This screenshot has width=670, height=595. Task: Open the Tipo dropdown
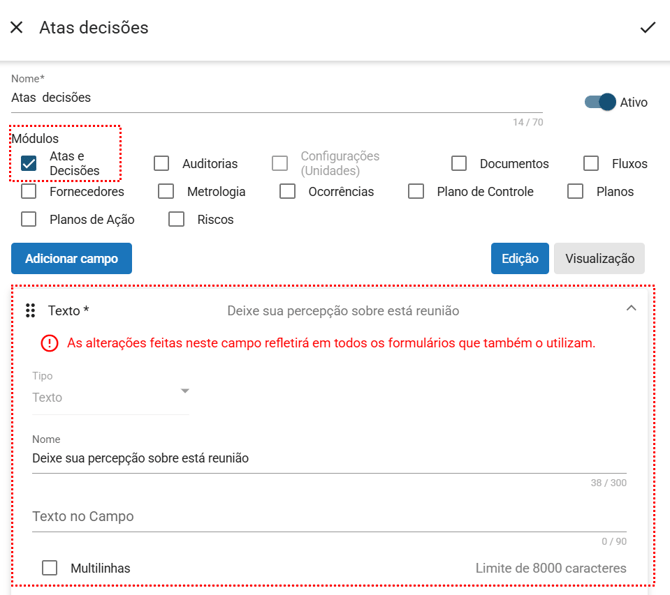[110, 396]
